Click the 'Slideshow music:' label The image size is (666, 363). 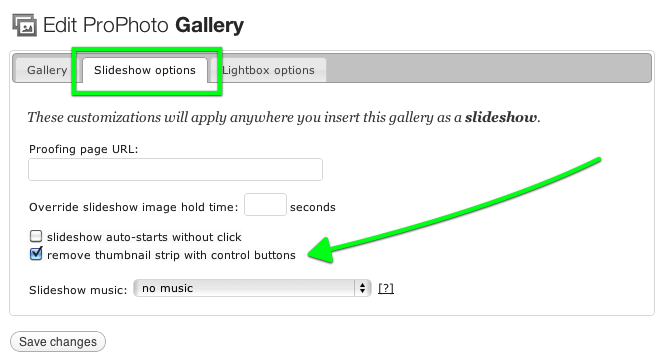point(78,290)
